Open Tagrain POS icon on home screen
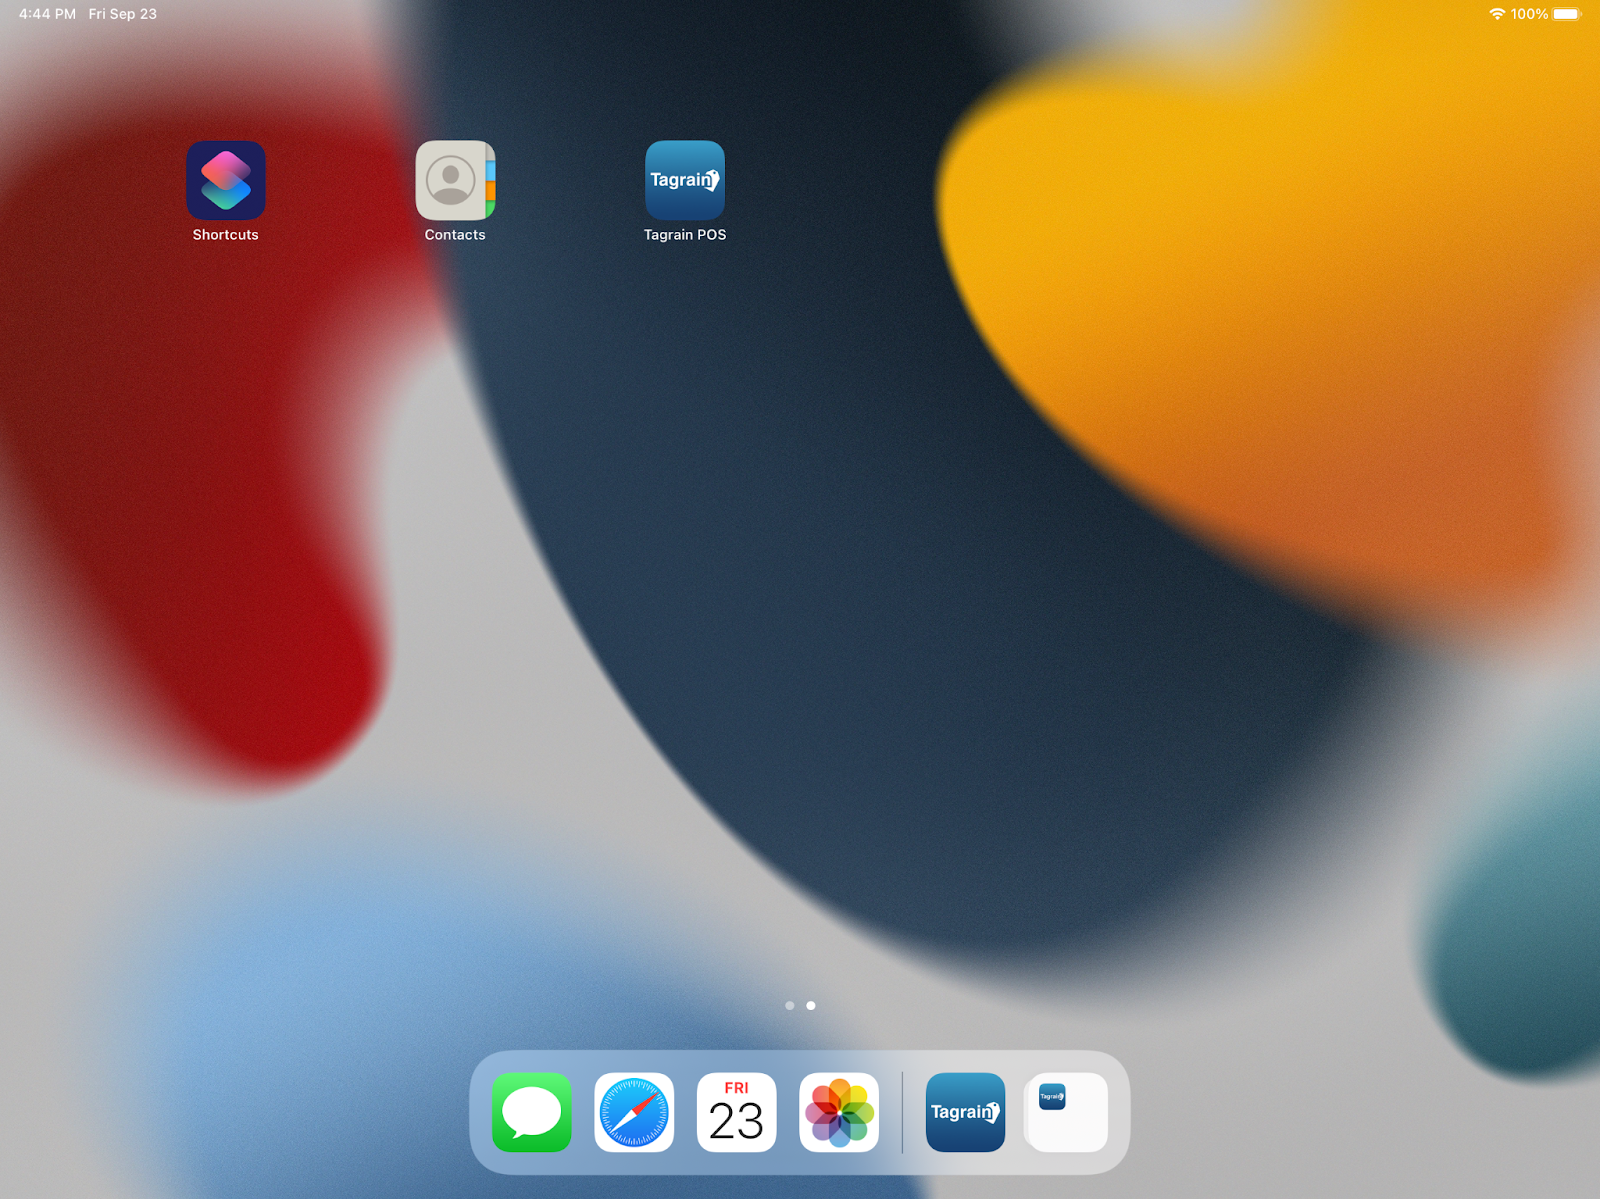 point(684,180)
